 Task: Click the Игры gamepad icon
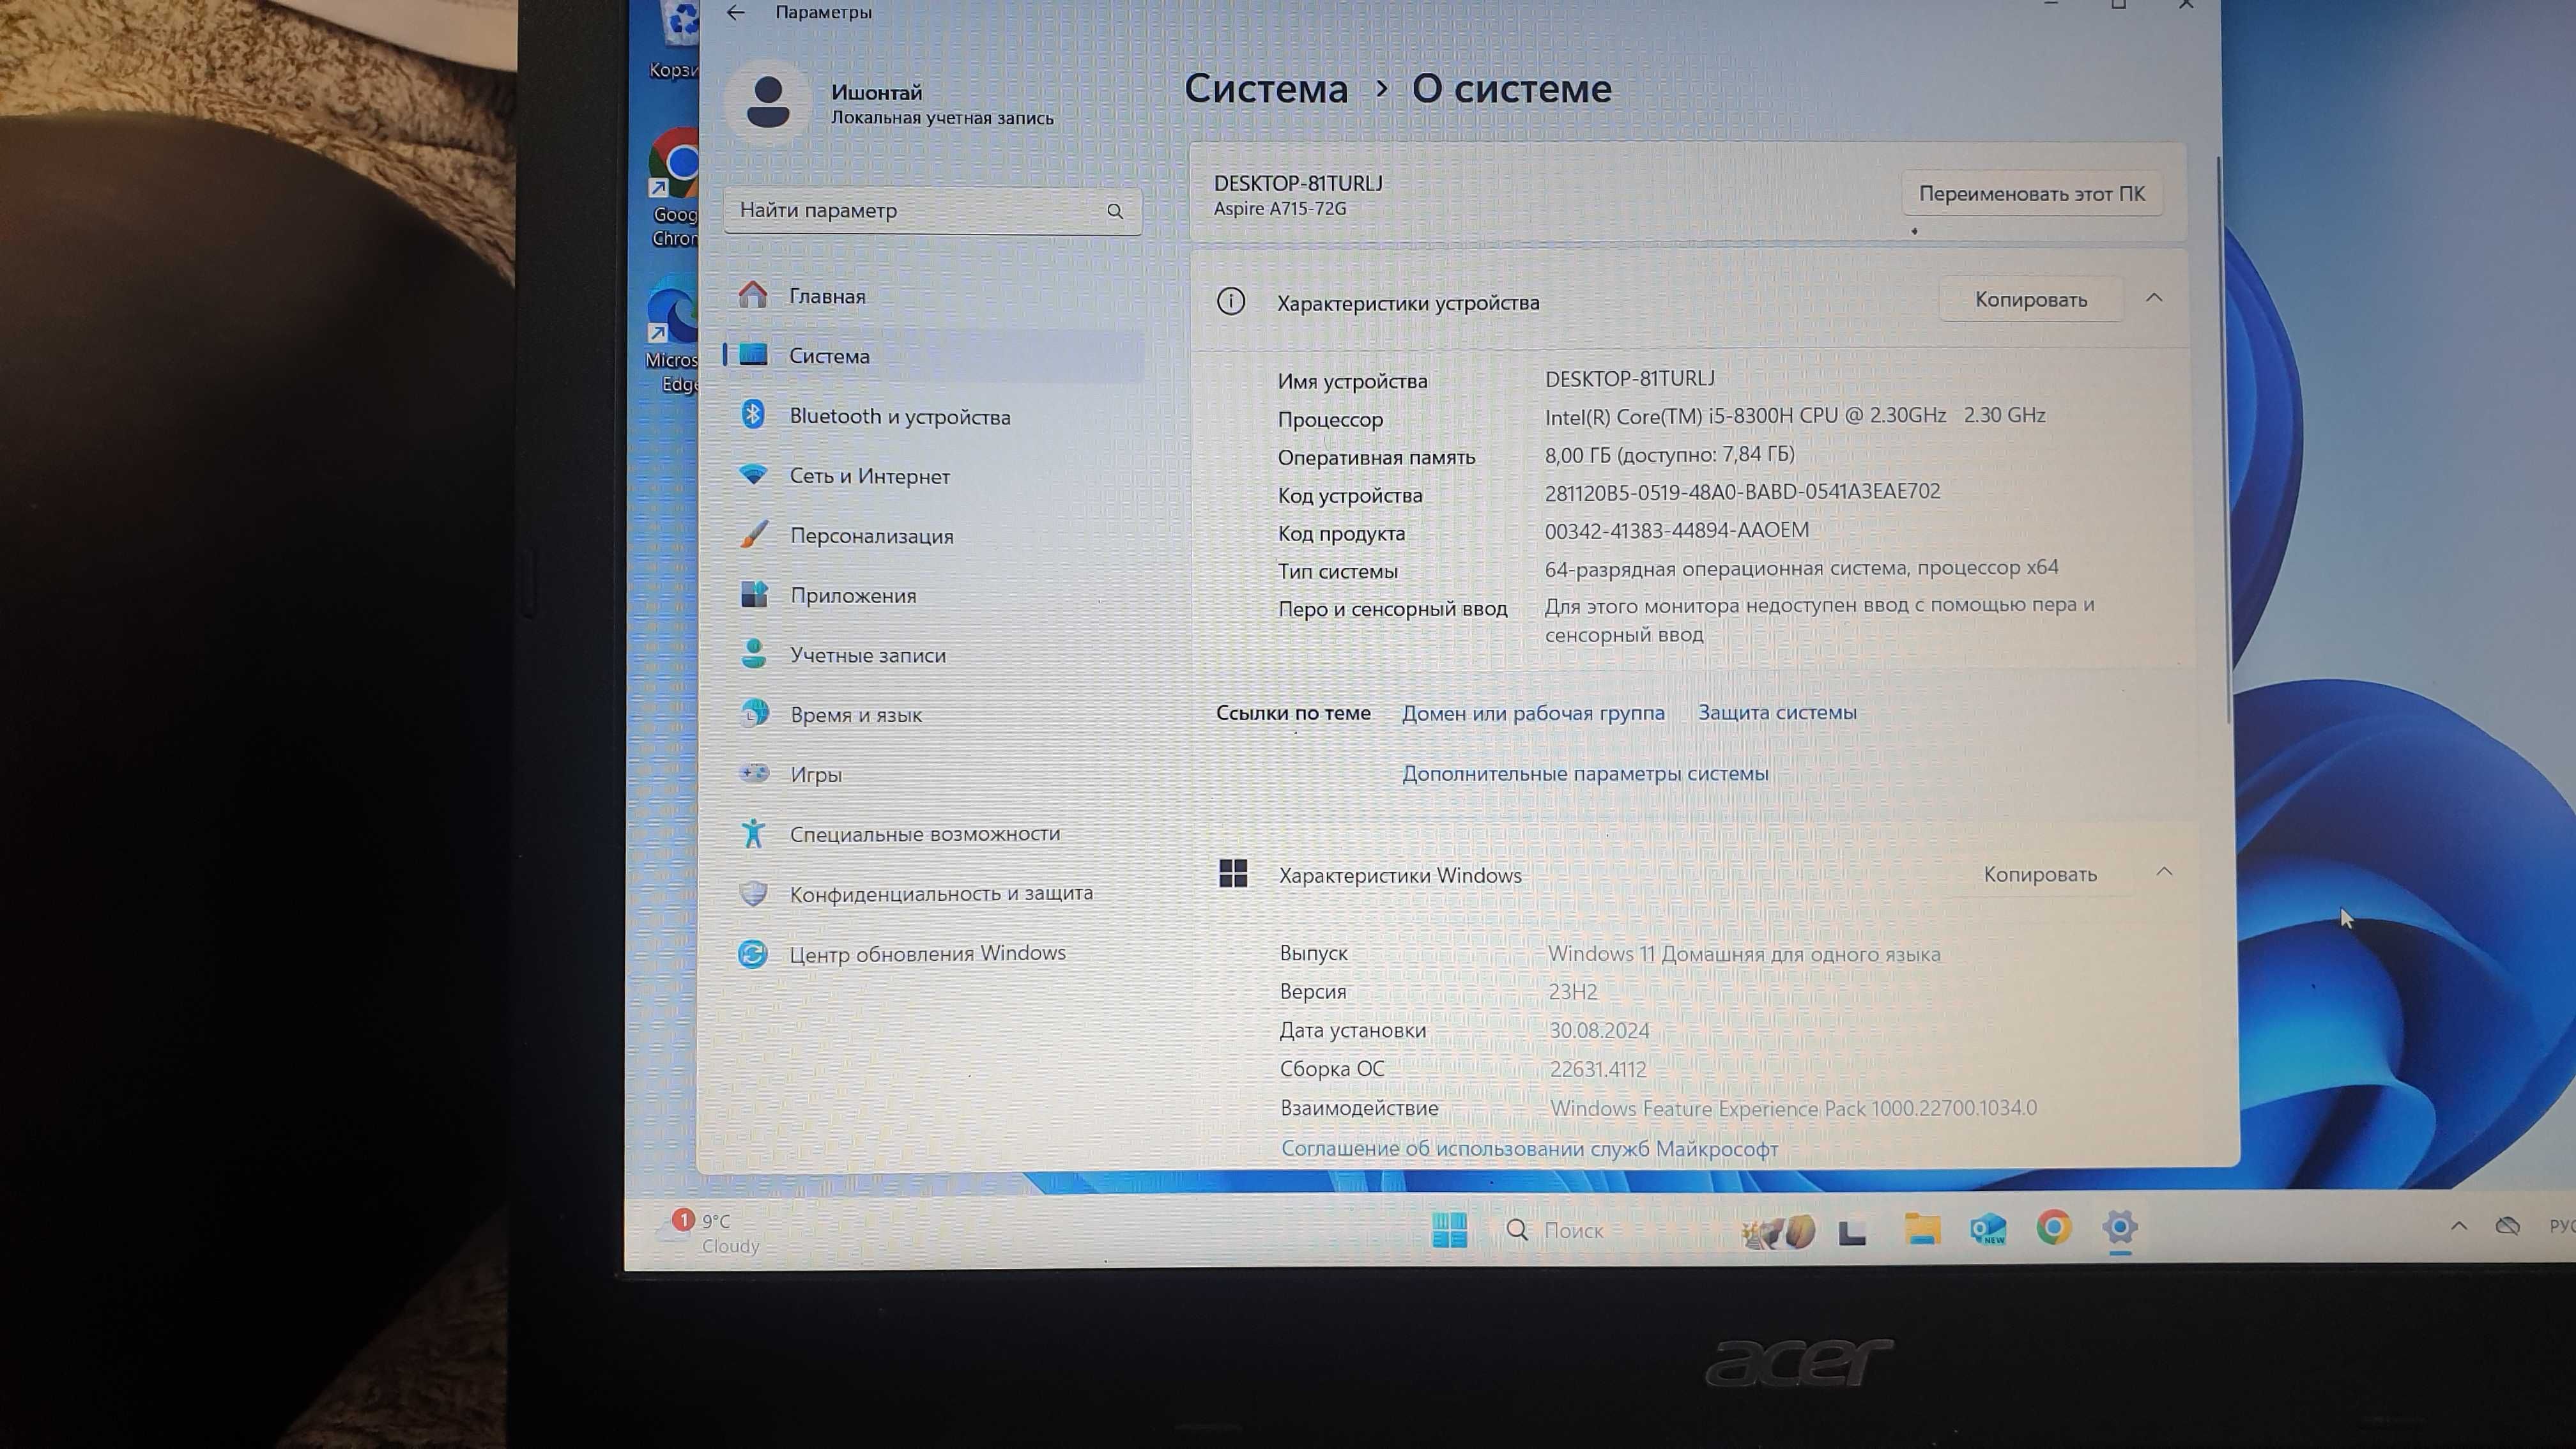754,773
